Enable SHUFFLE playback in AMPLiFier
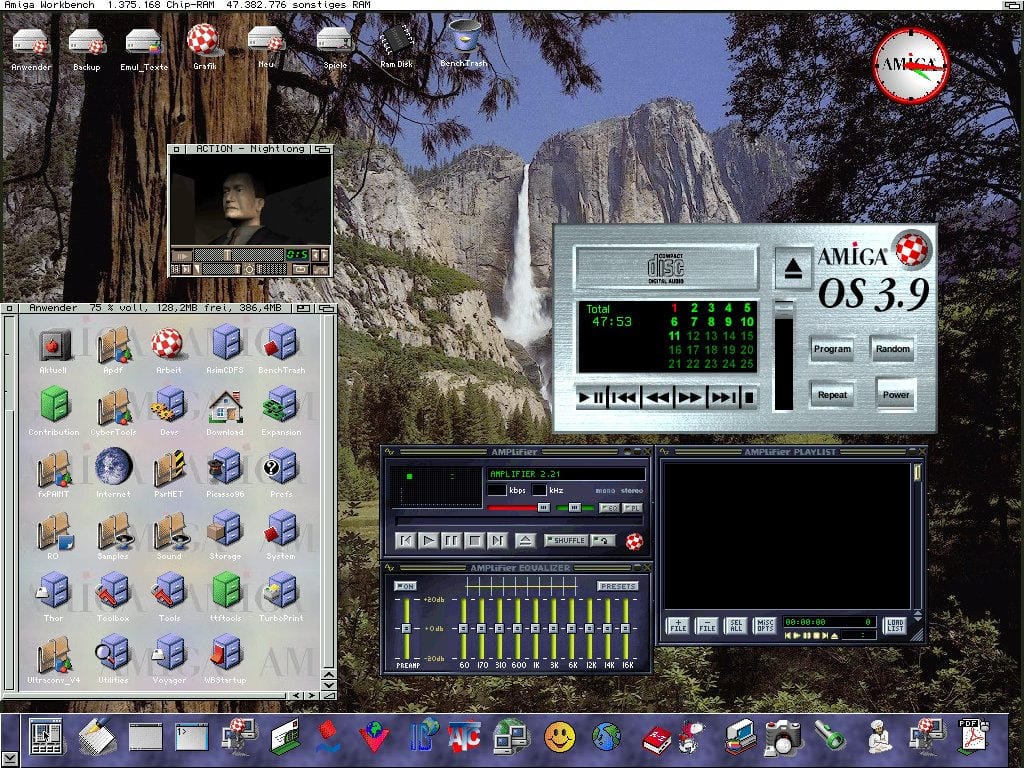Viewport: 1024px width, 768px height. [x=567, y=540]
